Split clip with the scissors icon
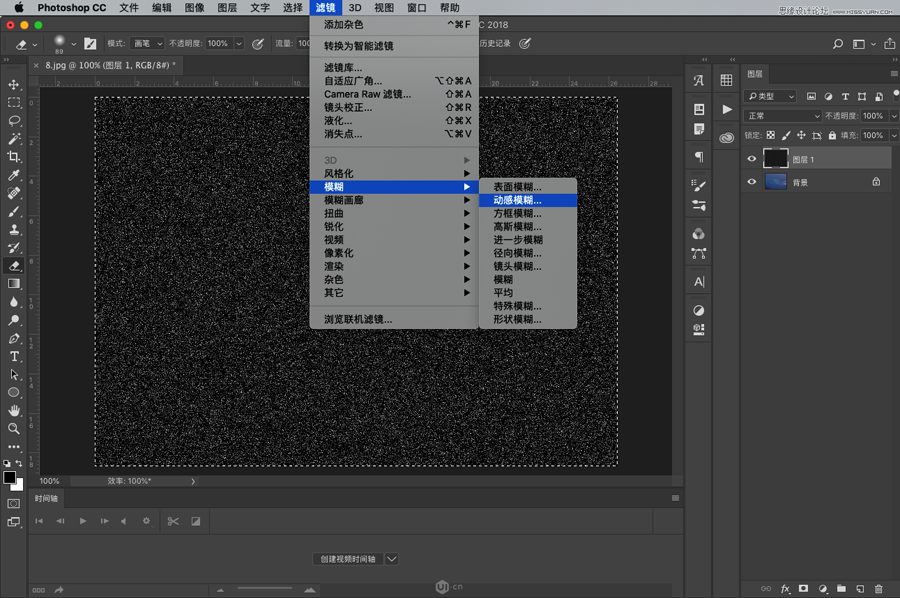This screenshot has height=598, width=900. click(x=173, y=521)
